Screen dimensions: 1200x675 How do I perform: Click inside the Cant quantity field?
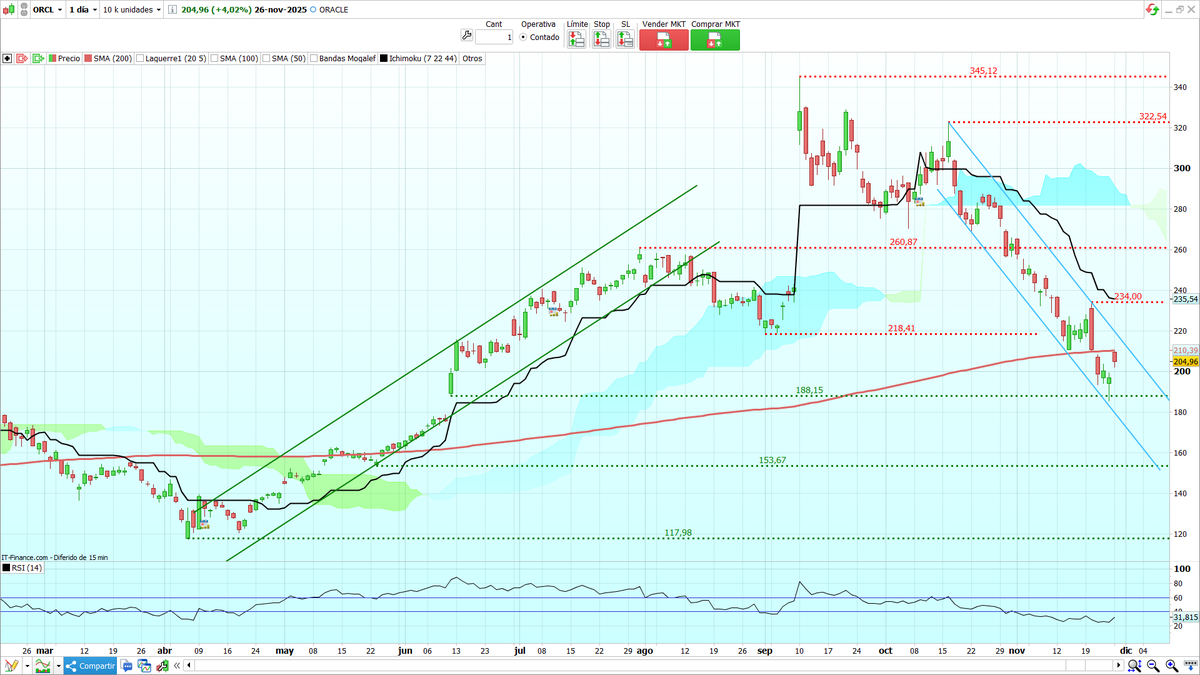[x=494, y=37]
